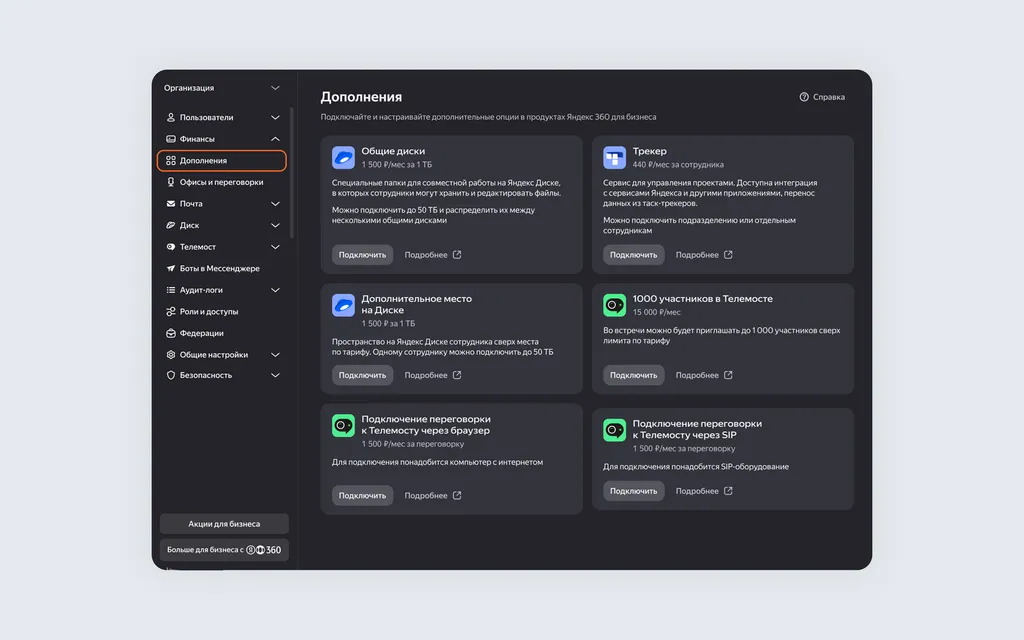
Task: Click Подключить for Телемост через браузер
Action: 362,495
